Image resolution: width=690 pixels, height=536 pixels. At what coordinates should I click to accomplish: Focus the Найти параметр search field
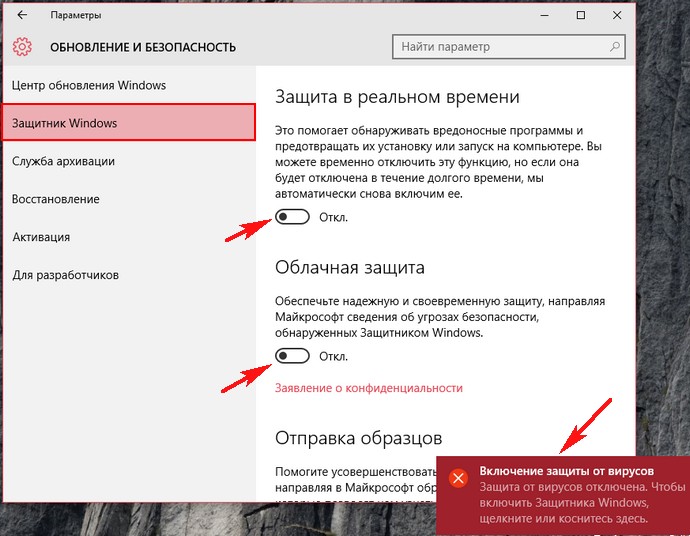pyautogui.click(x=500, y=47)
